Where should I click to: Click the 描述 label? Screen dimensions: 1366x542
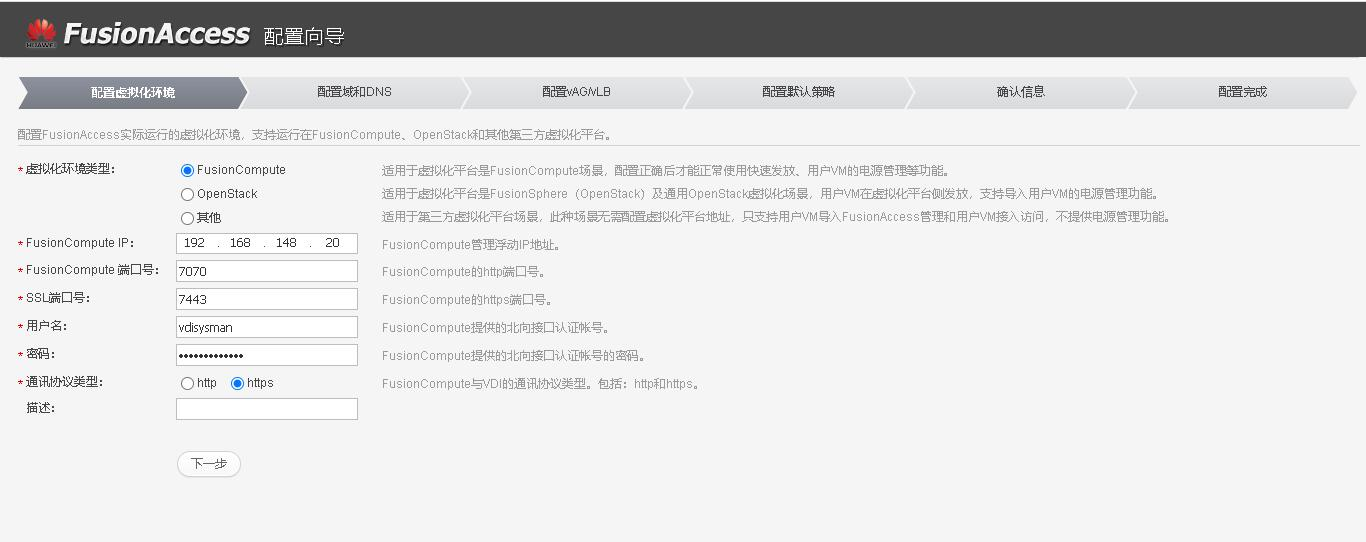point(40,408)
